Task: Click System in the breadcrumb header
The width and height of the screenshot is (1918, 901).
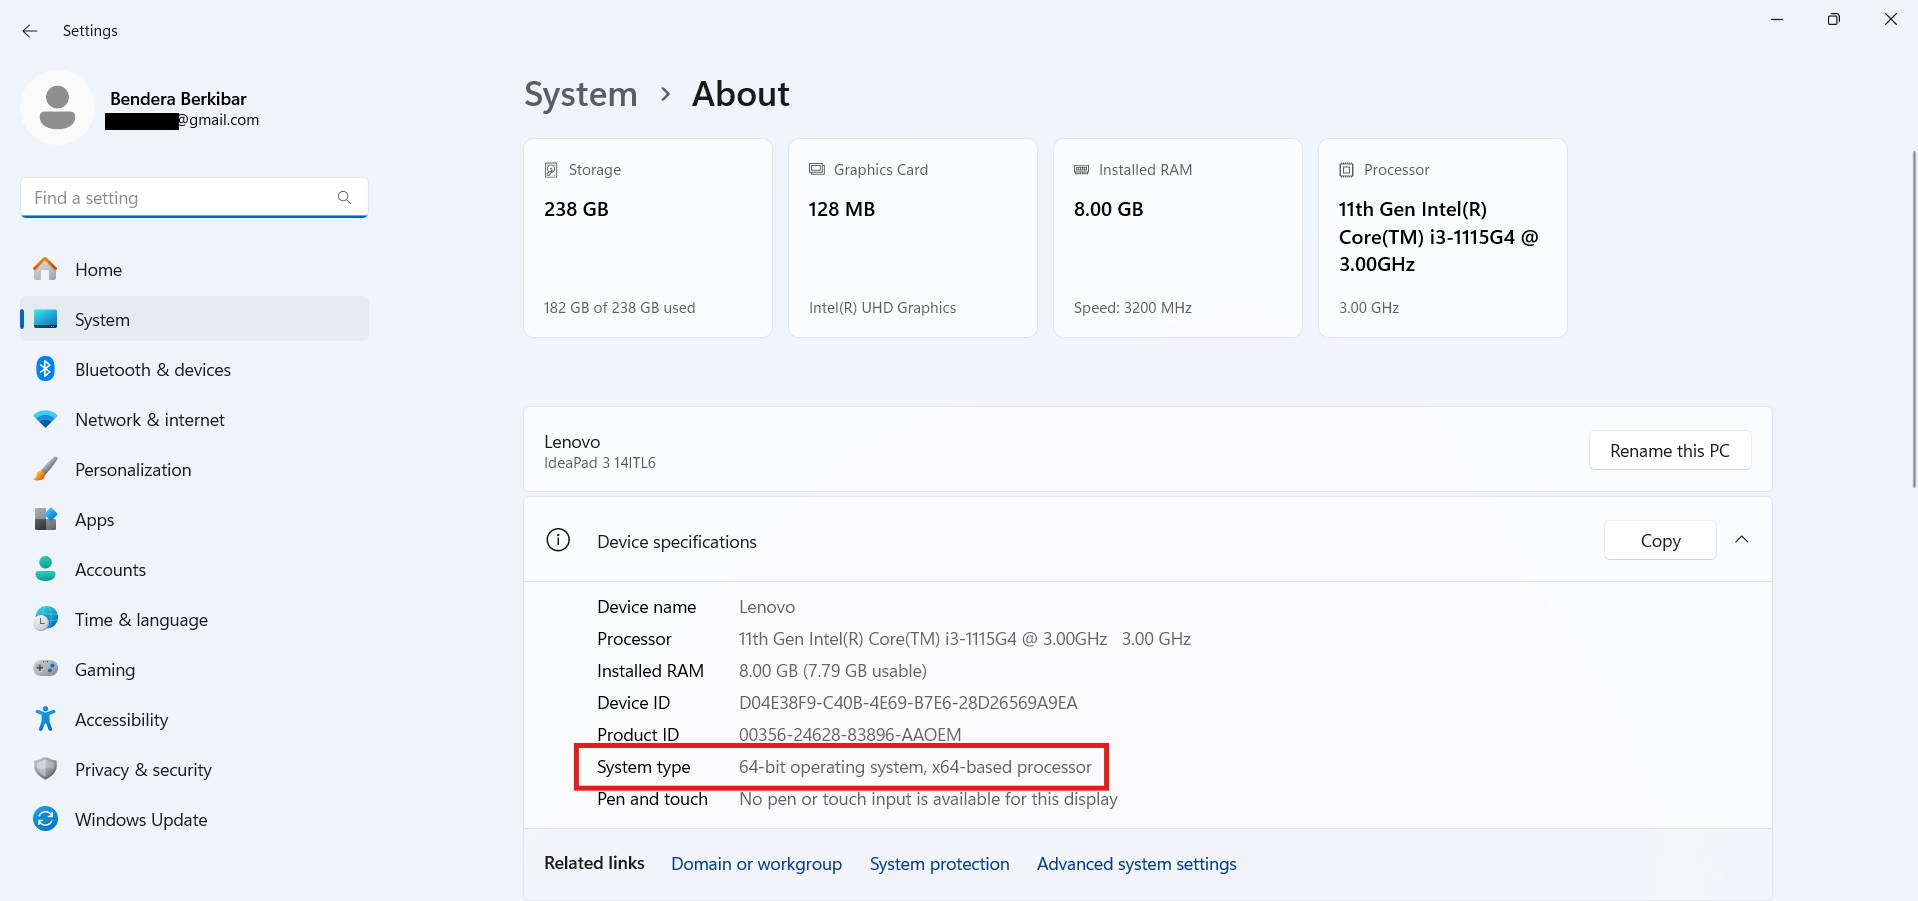Action: tap(580, 94)
